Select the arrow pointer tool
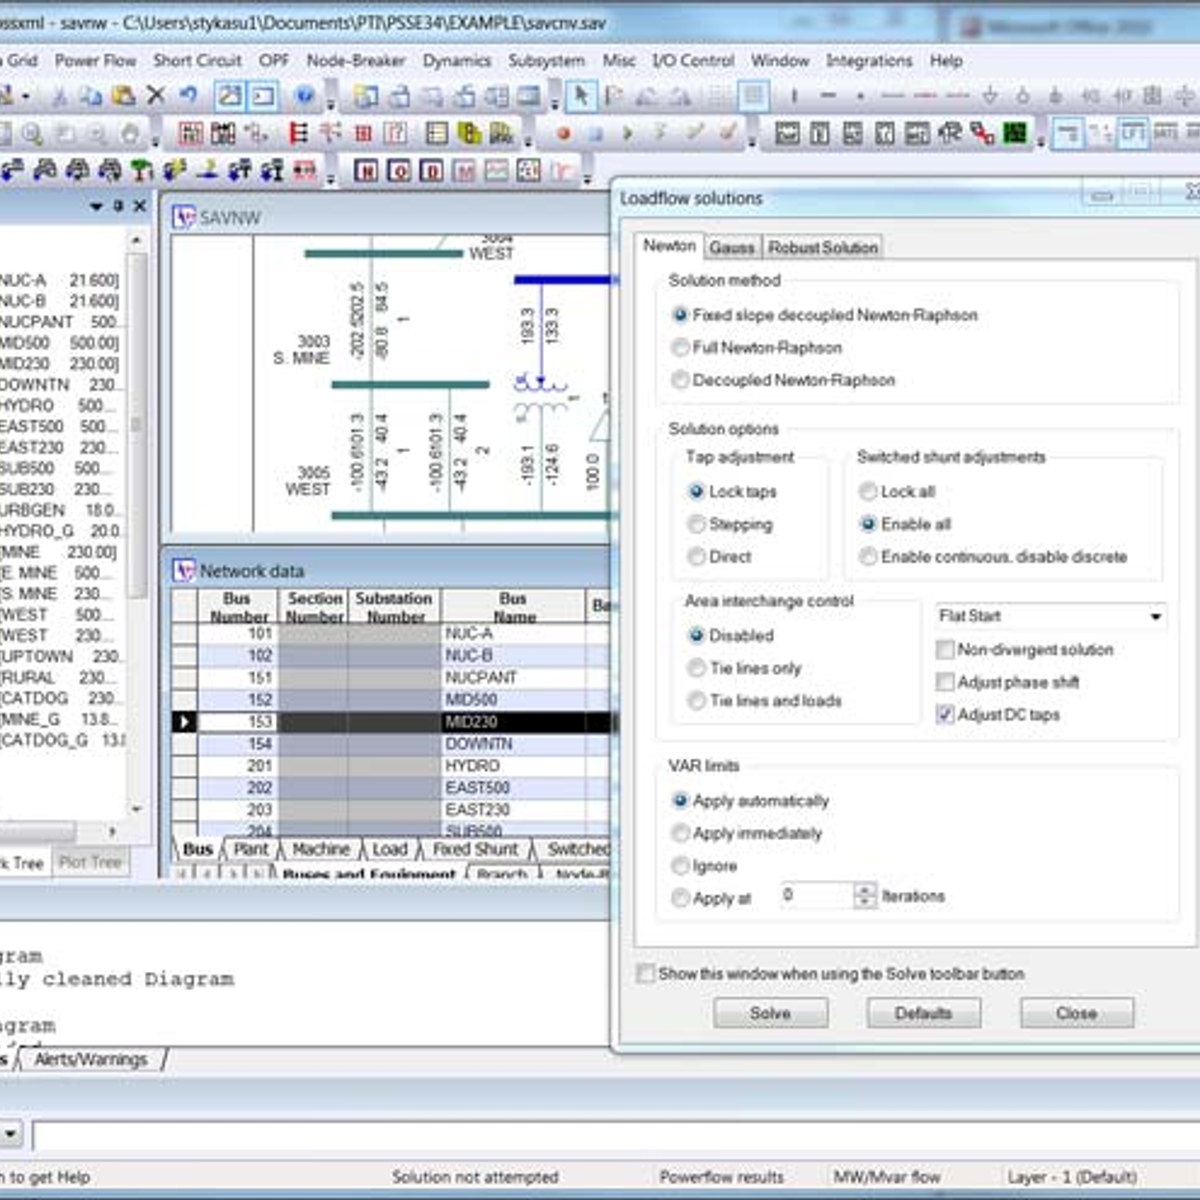1200x1200 pixels. 580,96
